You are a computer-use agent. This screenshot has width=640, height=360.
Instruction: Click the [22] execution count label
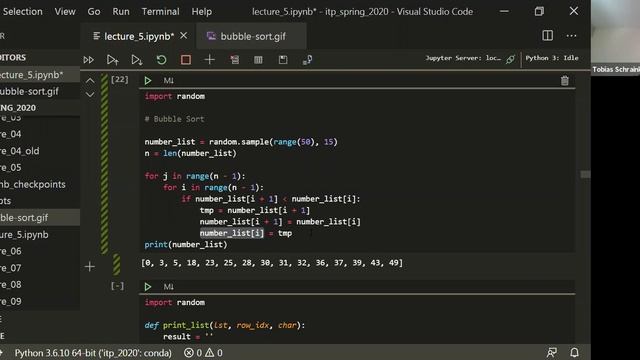[120, 79]
